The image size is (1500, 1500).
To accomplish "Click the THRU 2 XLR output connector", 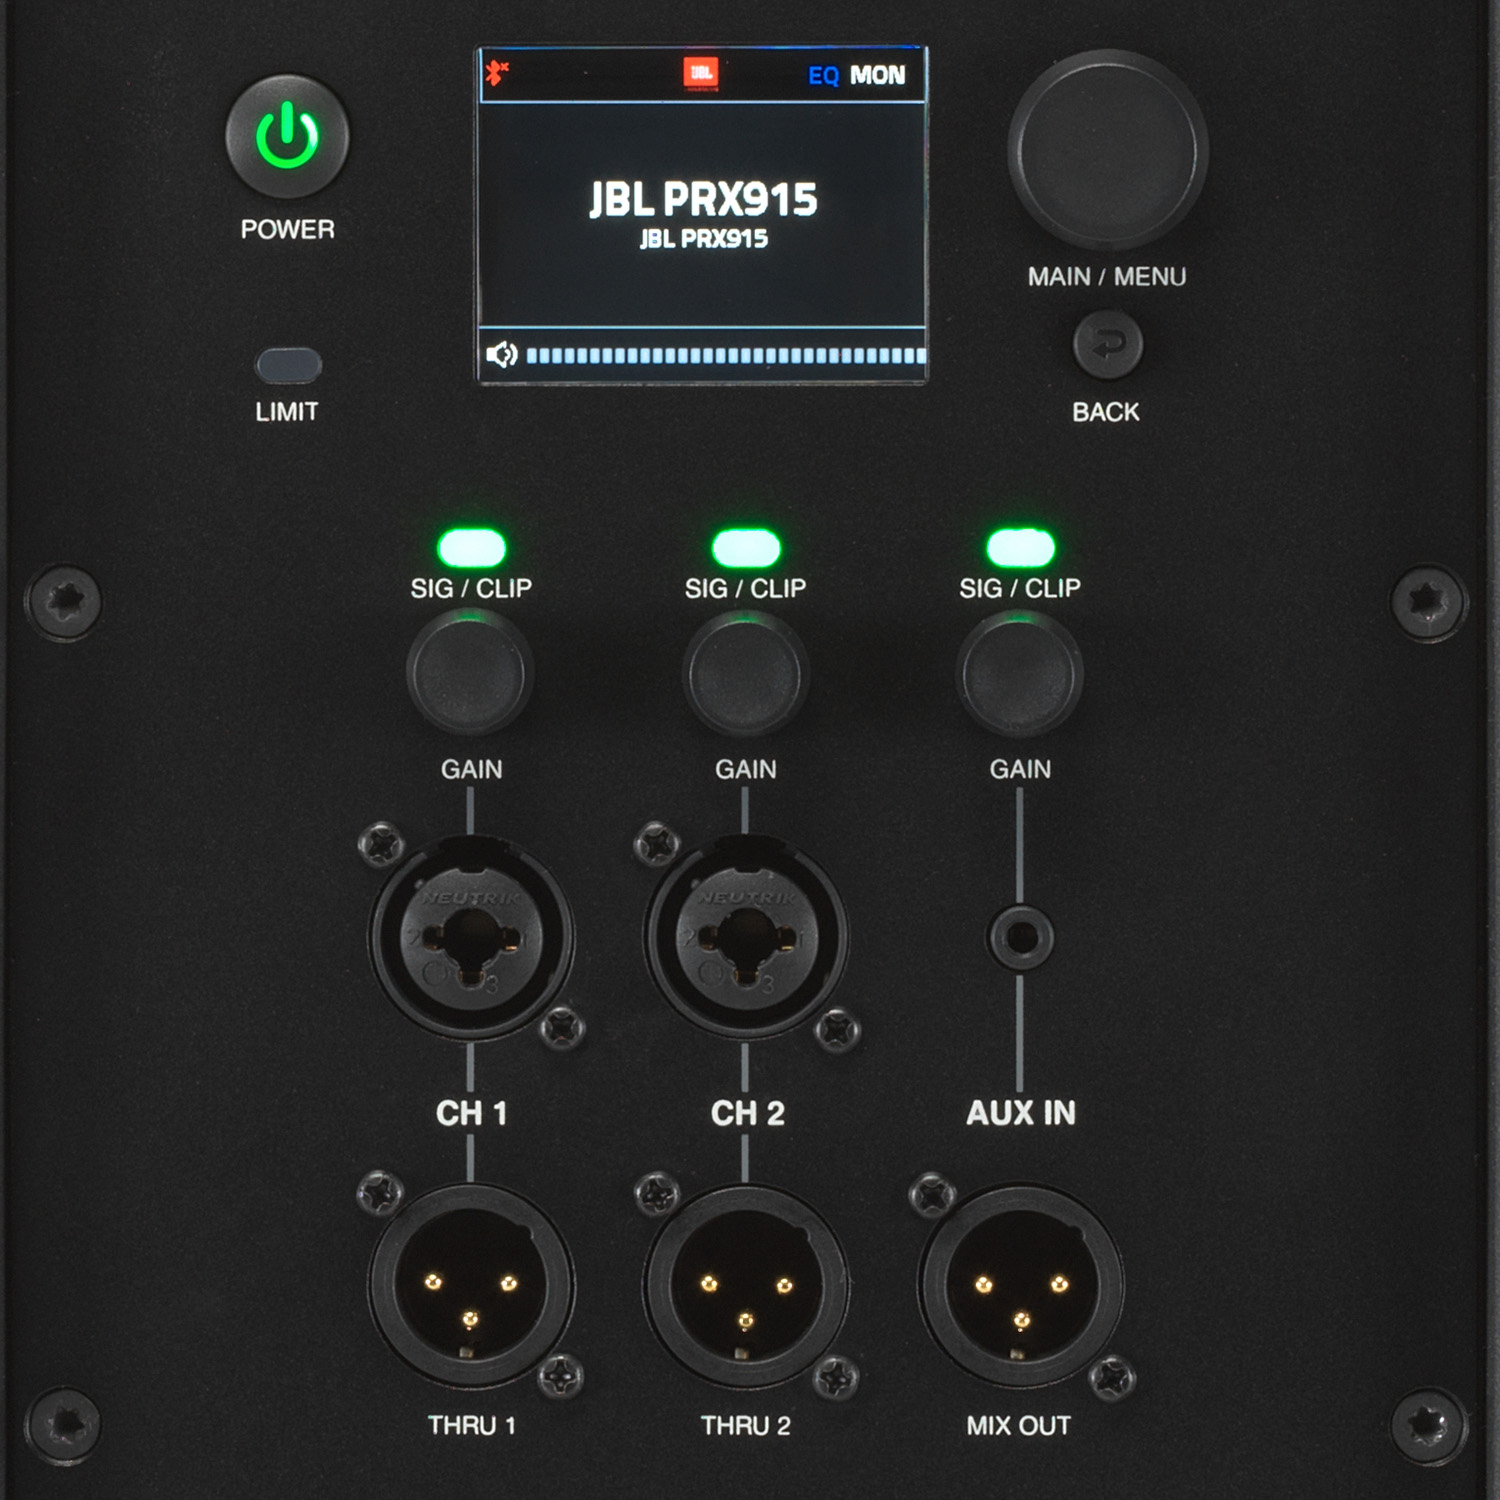I will point(746,1286).
